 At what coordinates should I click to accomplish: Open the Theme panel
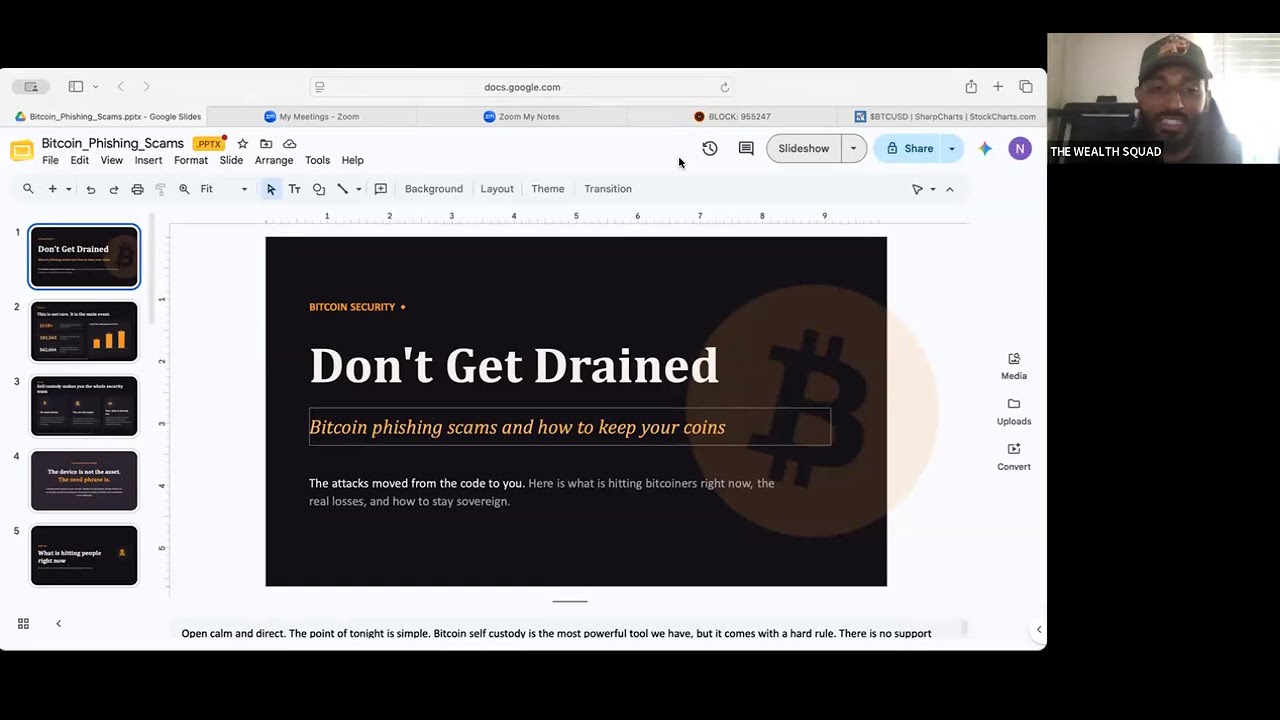pyautogui.click(x=548, y=189)
